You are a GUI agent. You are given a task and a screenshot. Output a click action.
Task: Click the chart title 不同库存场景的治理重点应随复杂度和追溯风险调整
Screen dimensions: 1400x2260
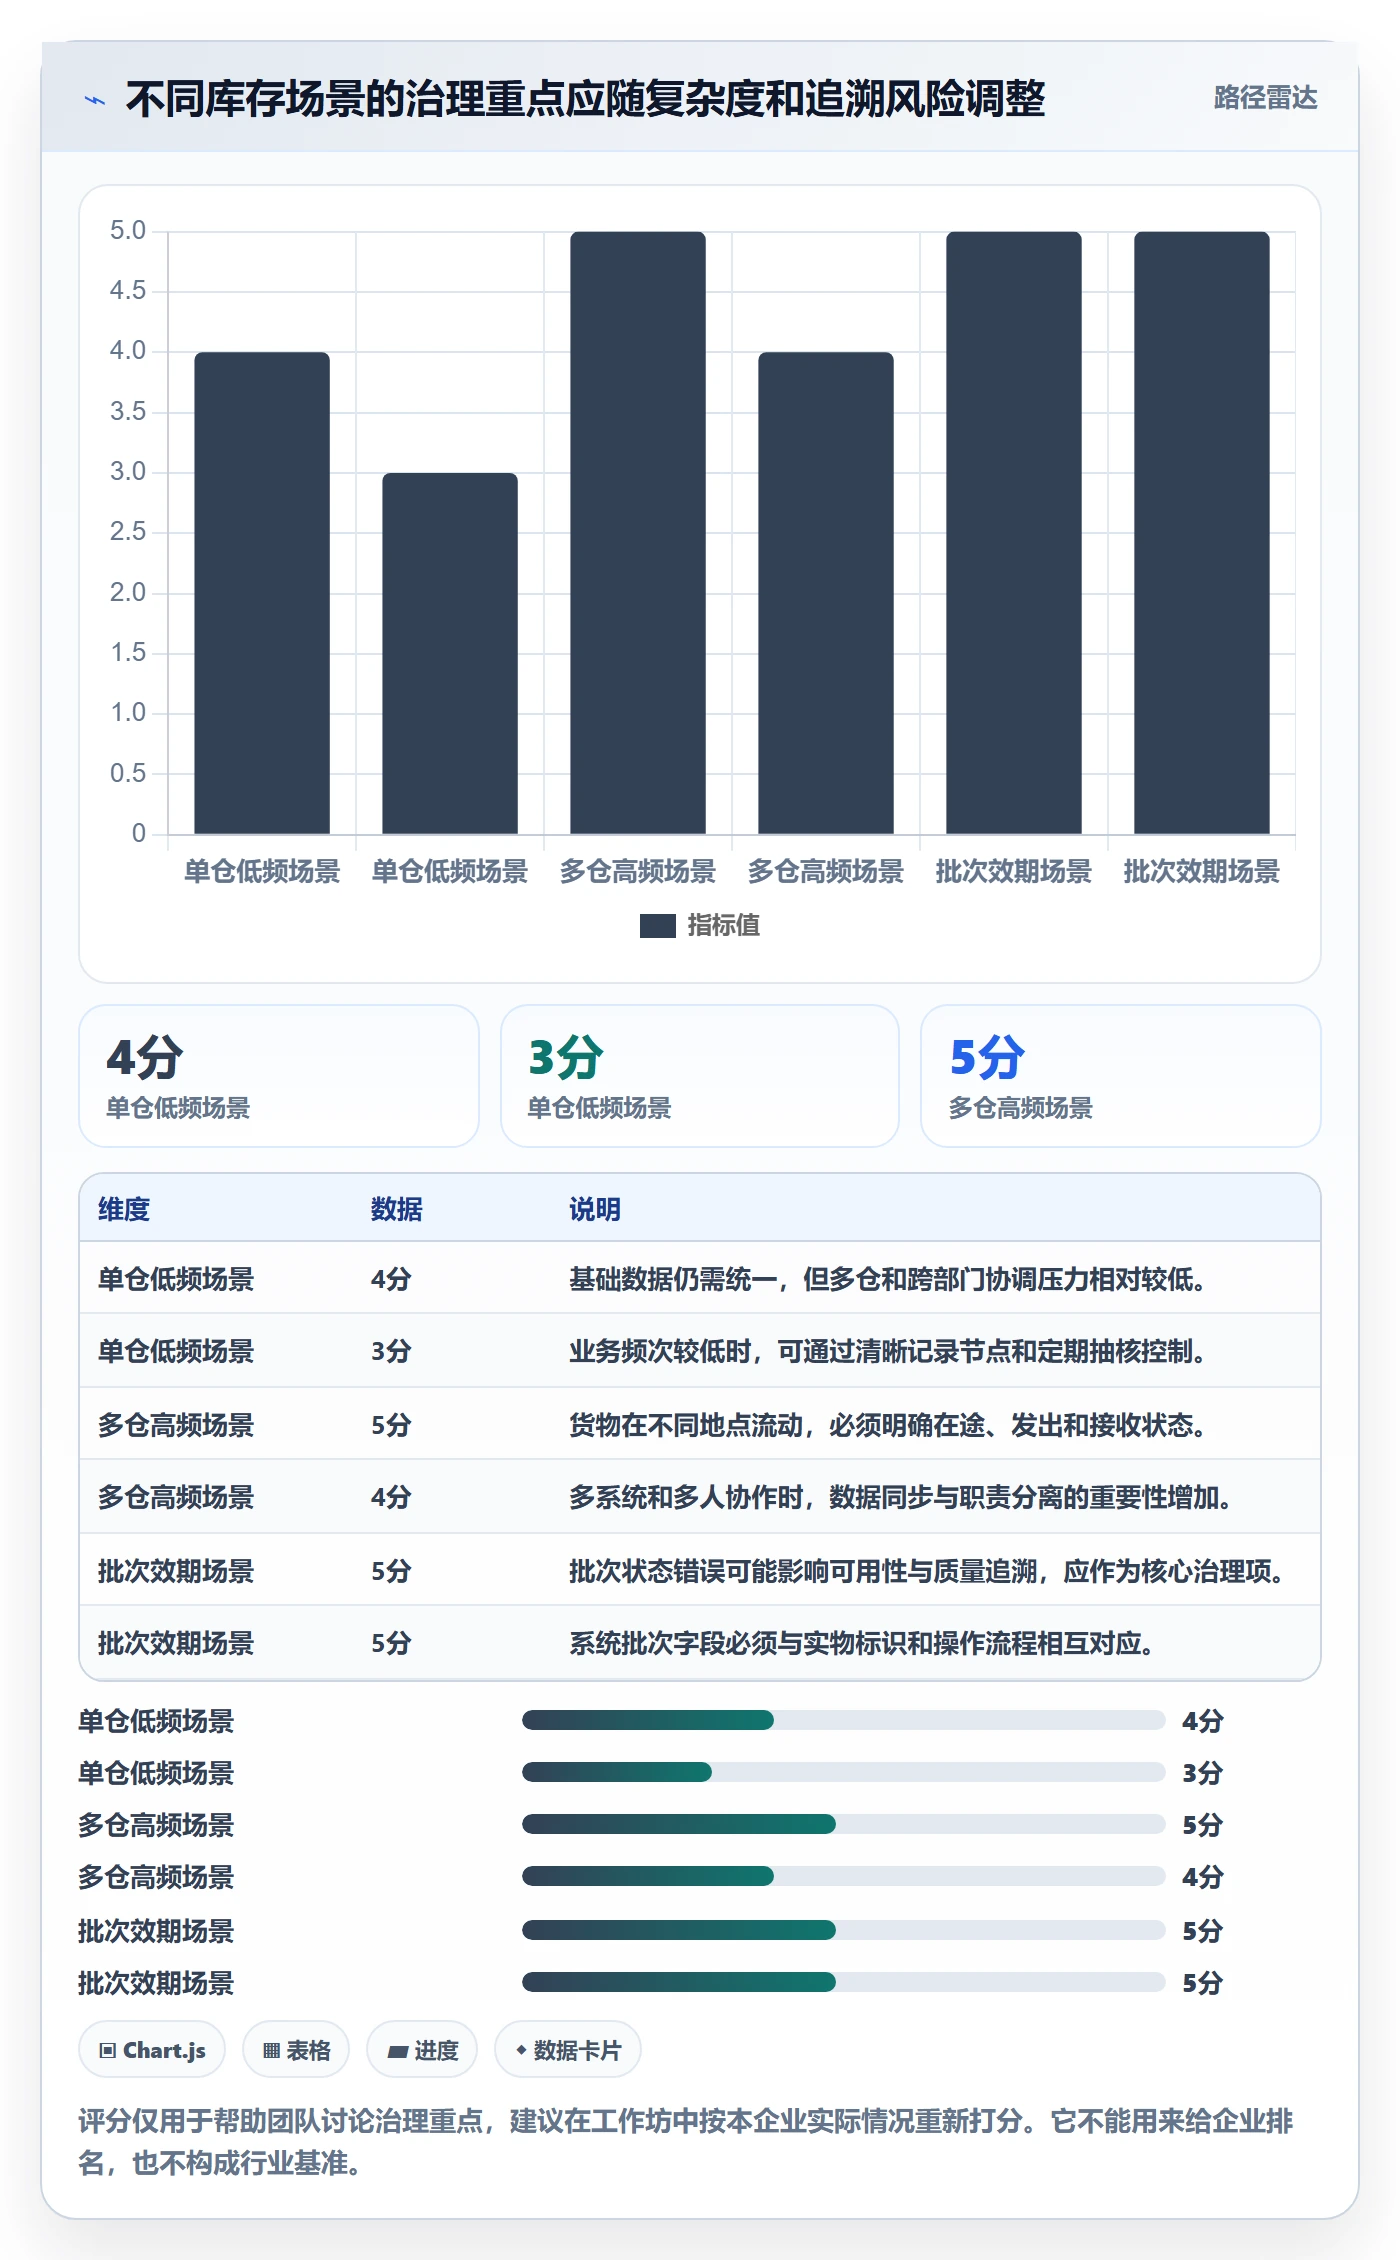click(585, 99)
